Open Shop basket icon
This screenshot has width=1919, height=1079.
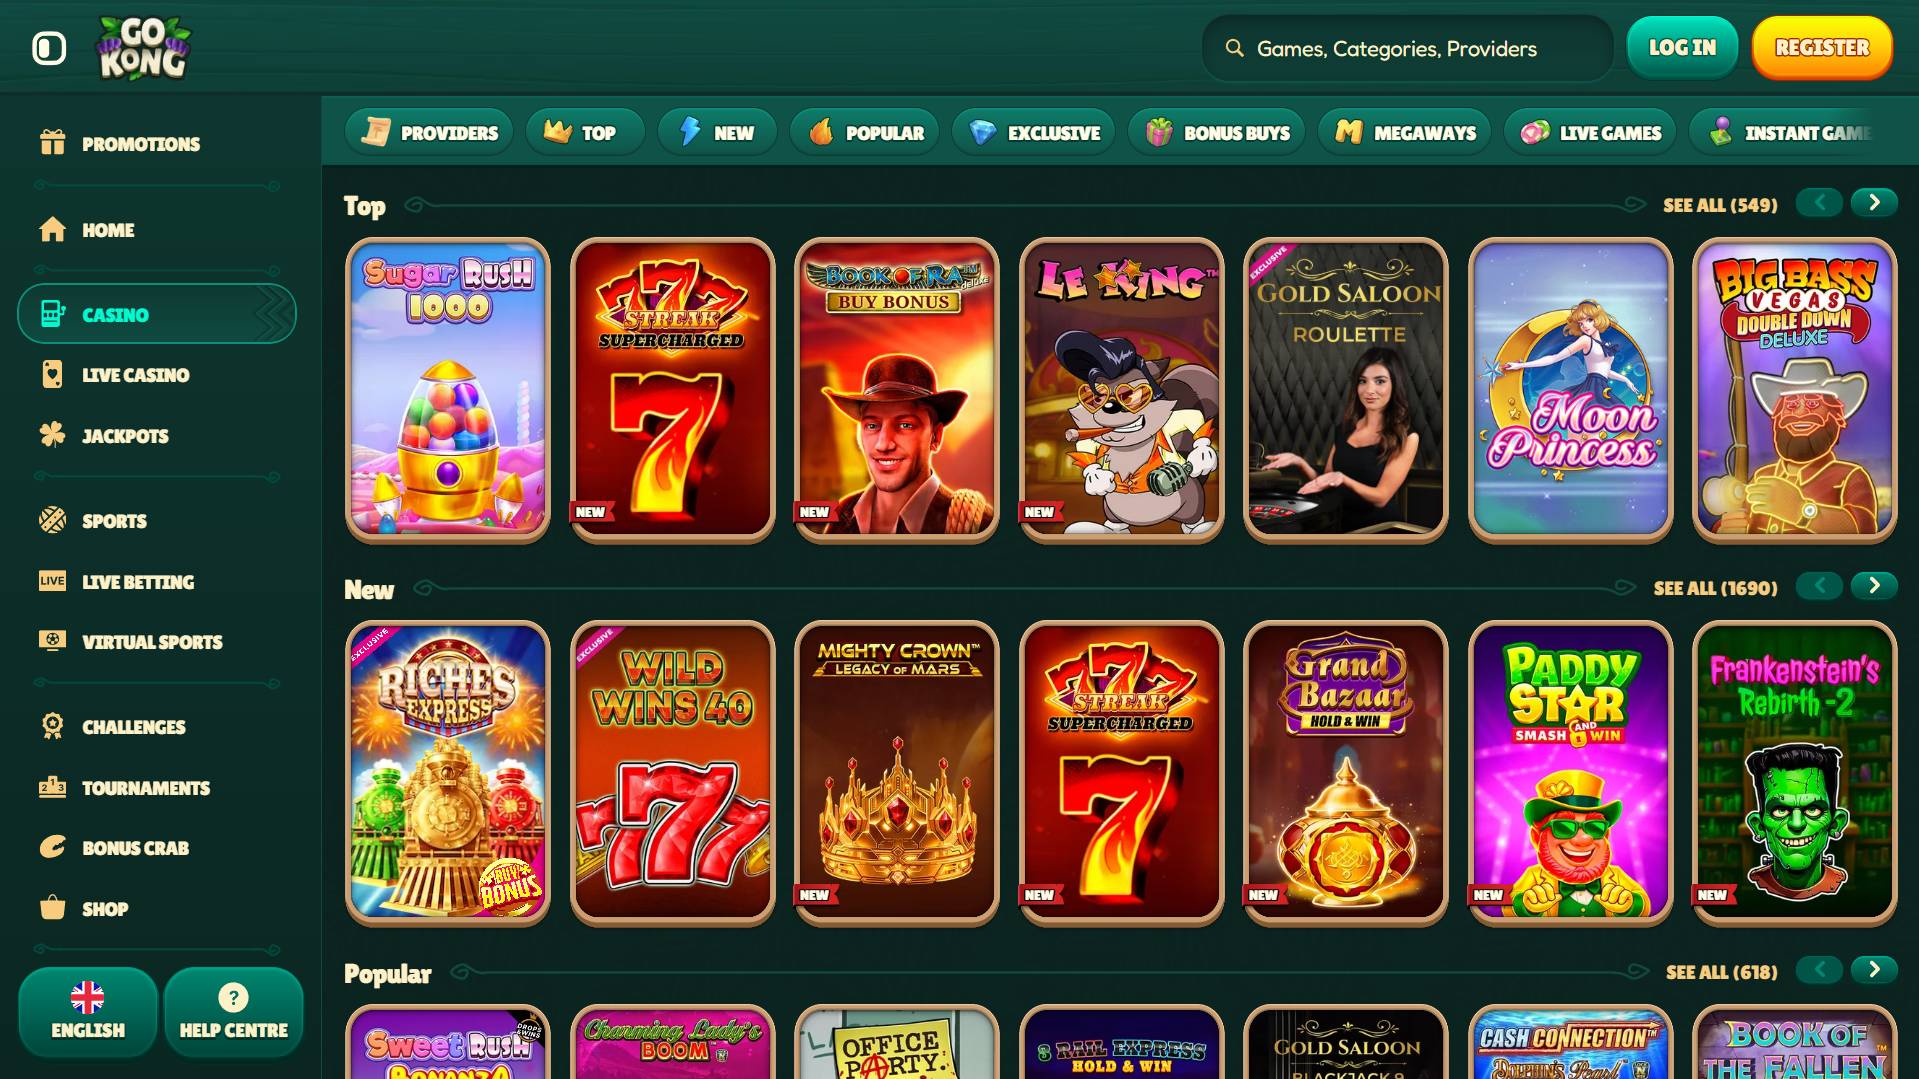coord(52,908)
